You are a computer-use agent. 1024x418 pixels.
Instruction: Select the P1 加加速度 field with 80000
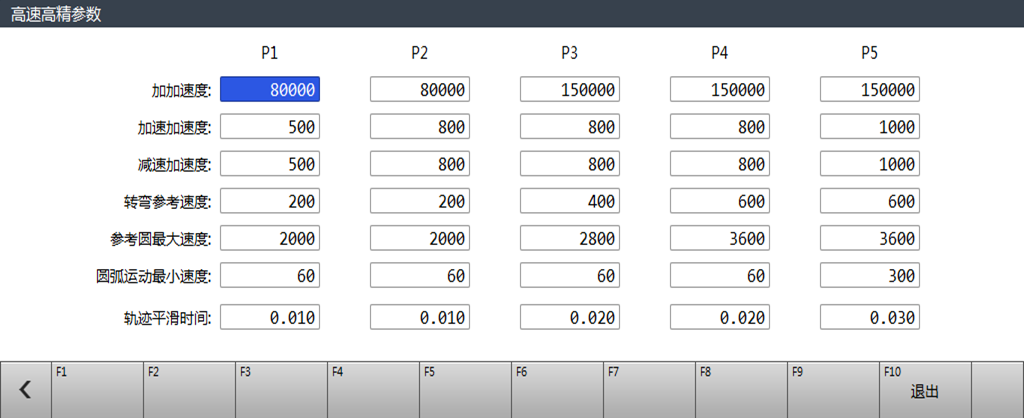coord(270,90)
